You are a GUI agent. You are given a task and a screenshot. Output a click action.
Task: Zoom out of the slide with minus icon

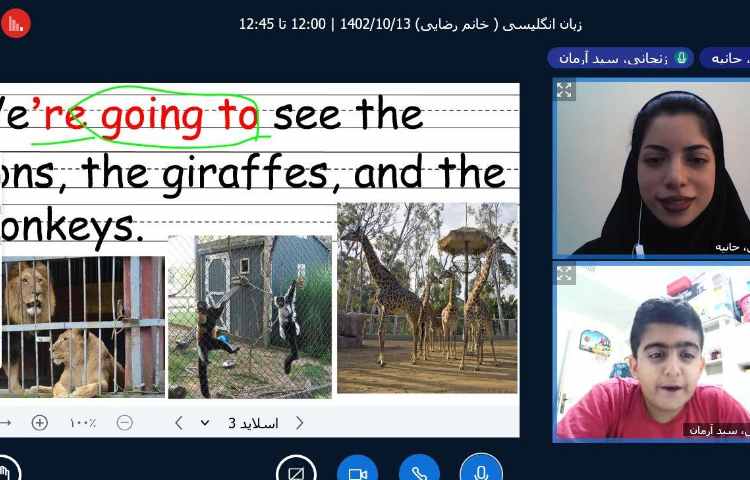coord(124,423)
